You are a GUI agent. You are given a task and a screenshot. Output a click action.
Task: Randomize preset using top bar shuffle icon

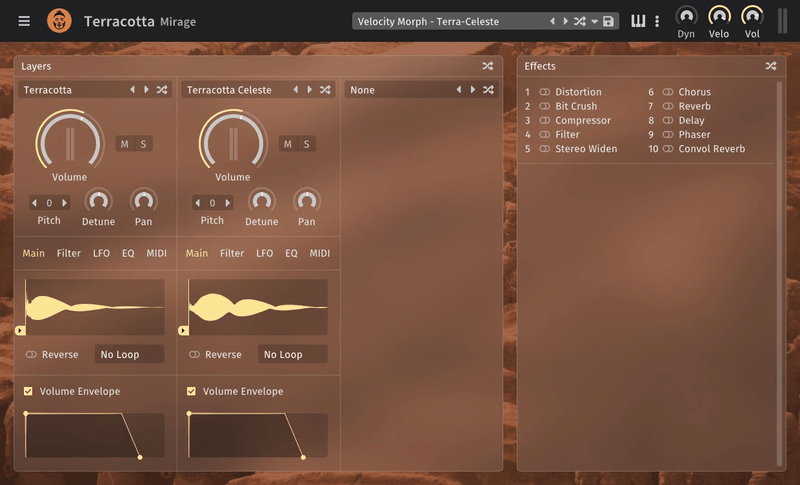pos(580,21)
